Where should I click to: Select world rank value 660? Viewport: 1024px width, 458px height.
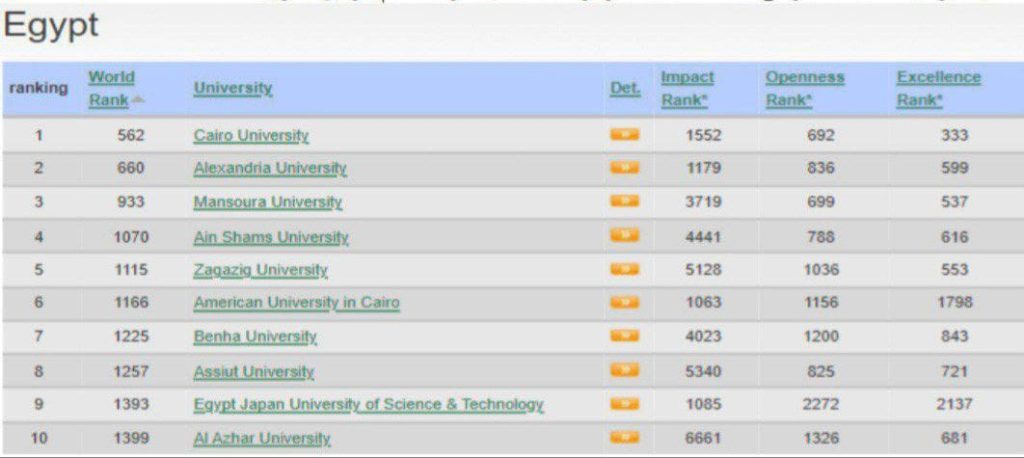[131, 169]
